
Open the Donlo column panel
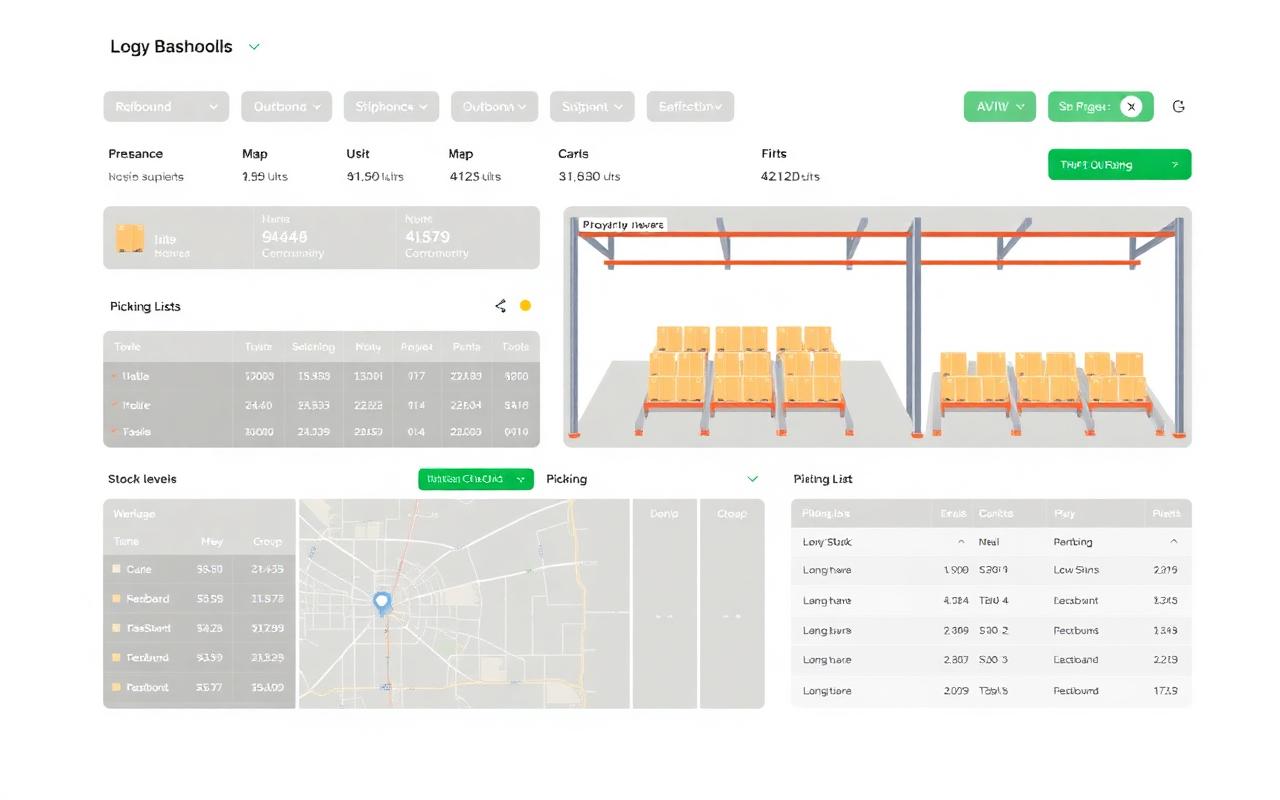tap(664, 604)
